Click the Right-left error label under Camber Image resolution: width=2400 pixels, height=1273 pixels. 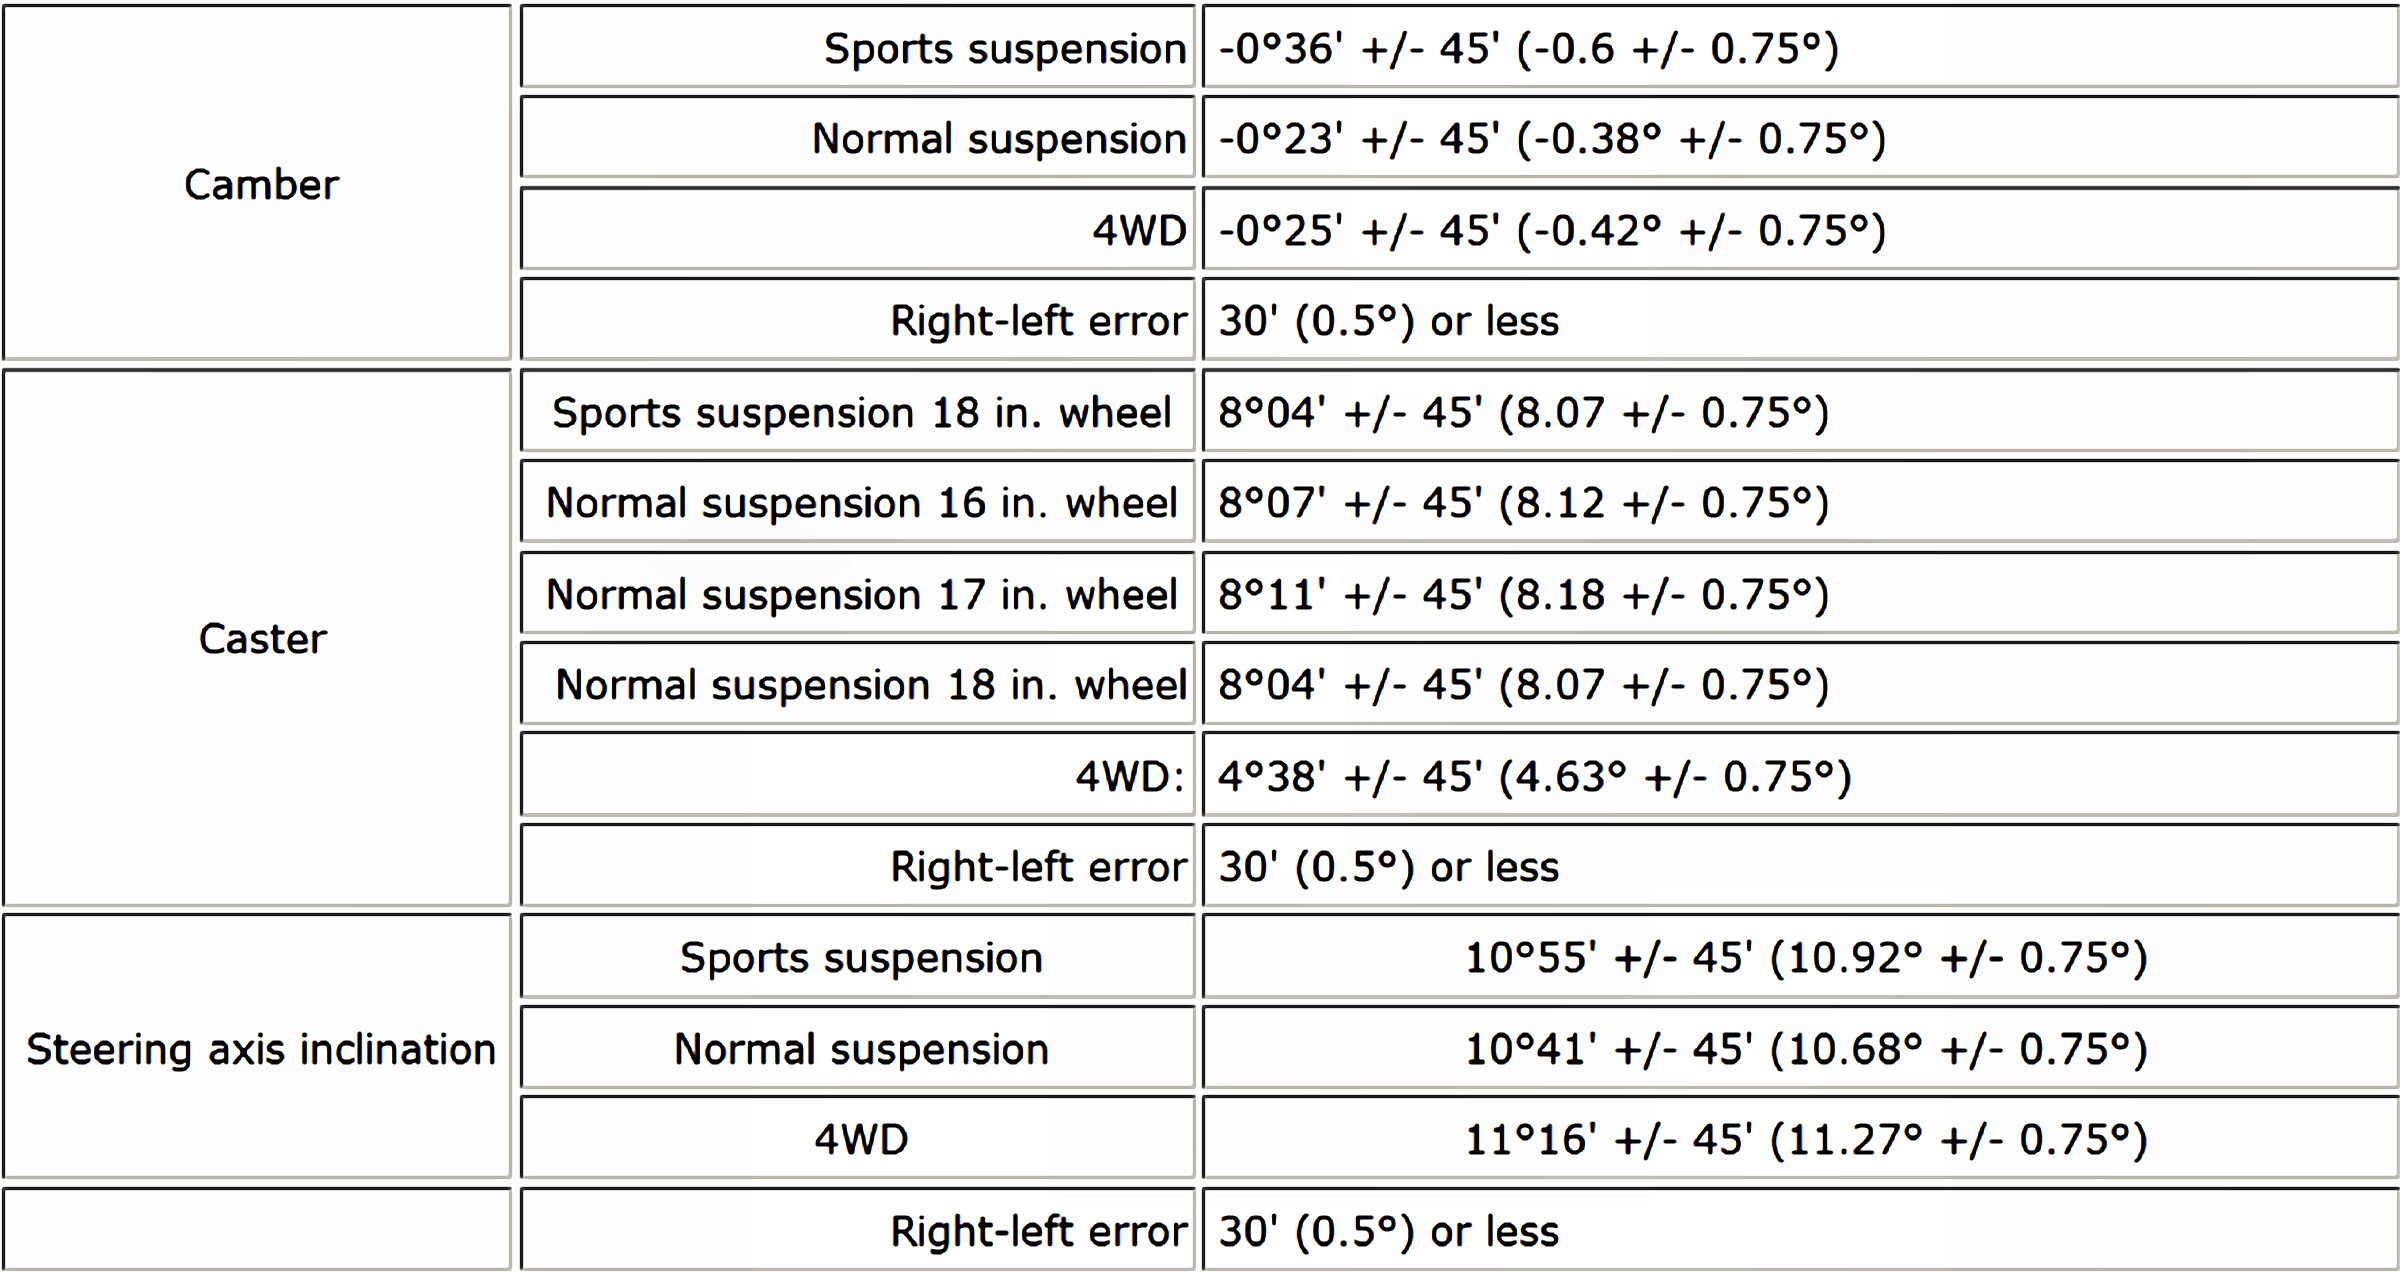(x=1038, y=321)
